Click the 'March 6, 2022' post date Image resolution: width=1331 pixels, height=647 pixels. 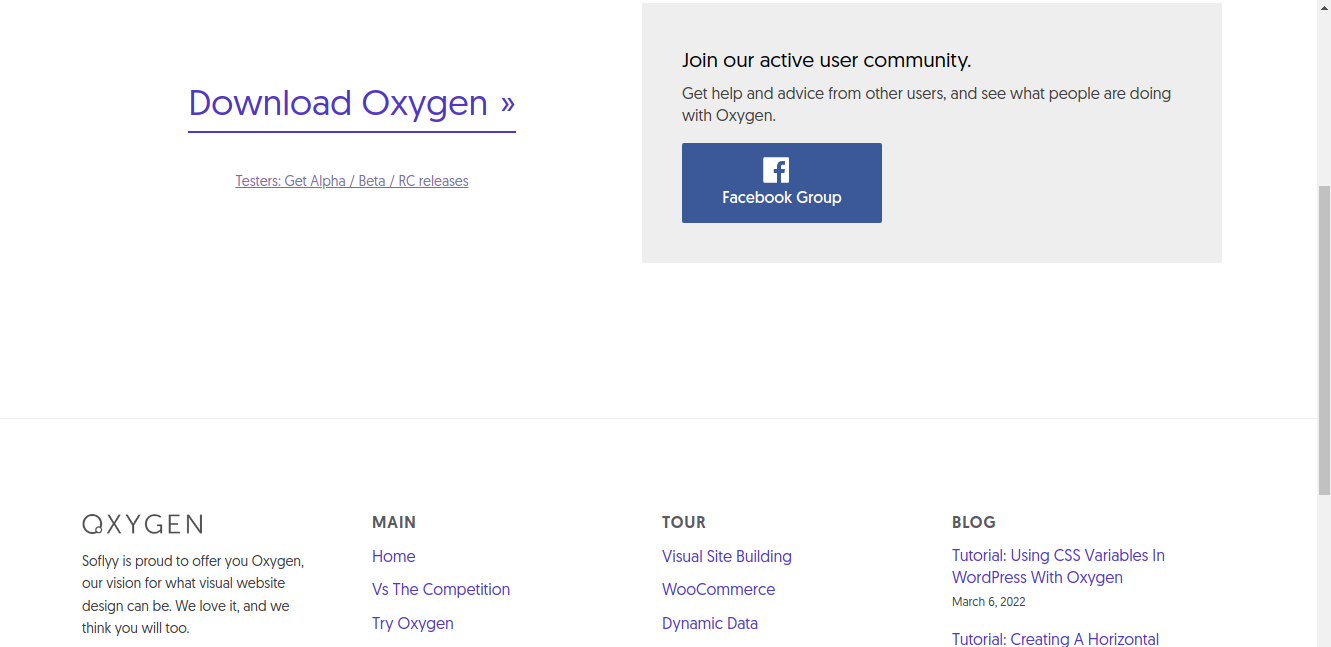coord(989,602)
